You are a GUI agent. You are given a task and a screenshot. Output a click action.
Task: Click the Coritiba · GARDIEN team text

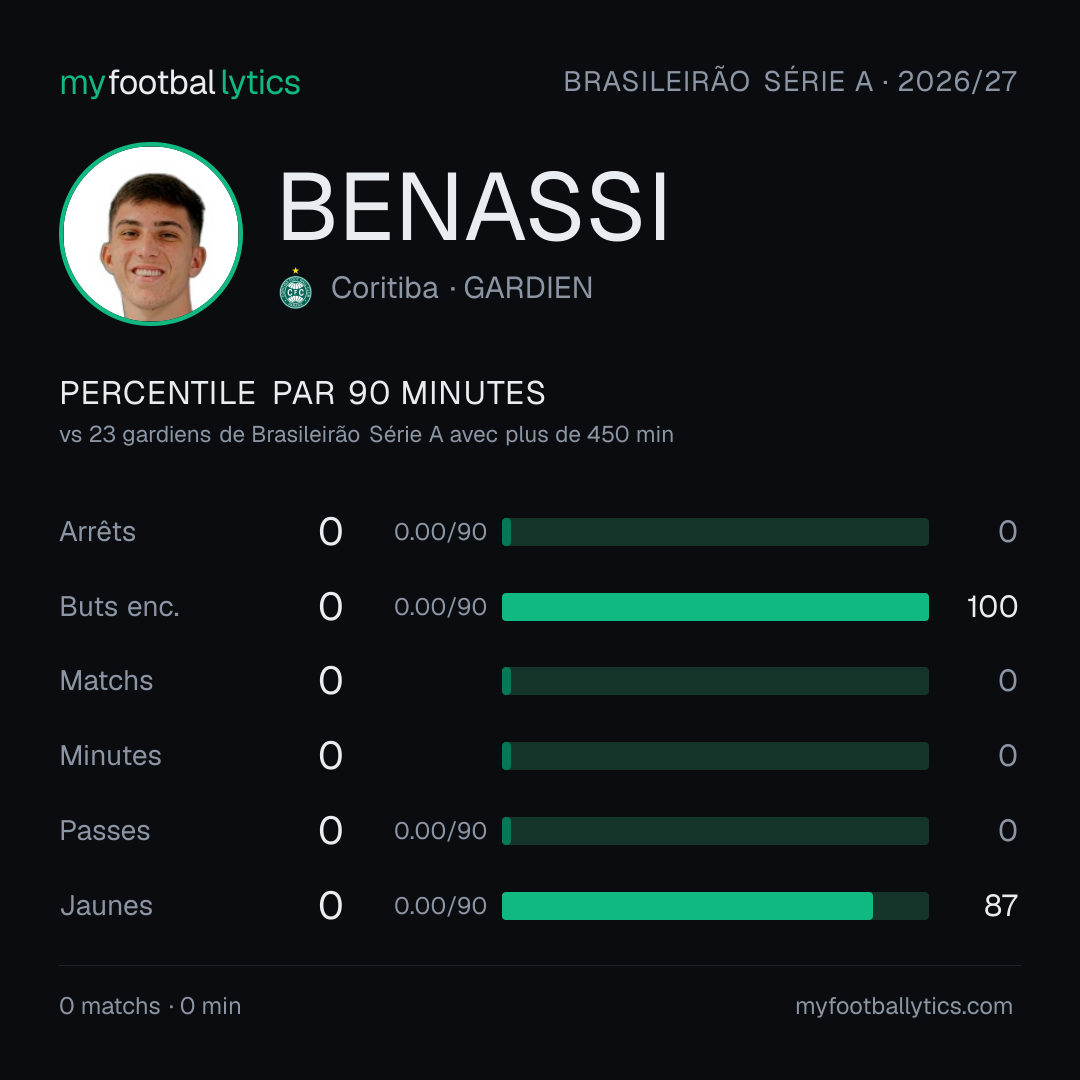click(461, 288)
